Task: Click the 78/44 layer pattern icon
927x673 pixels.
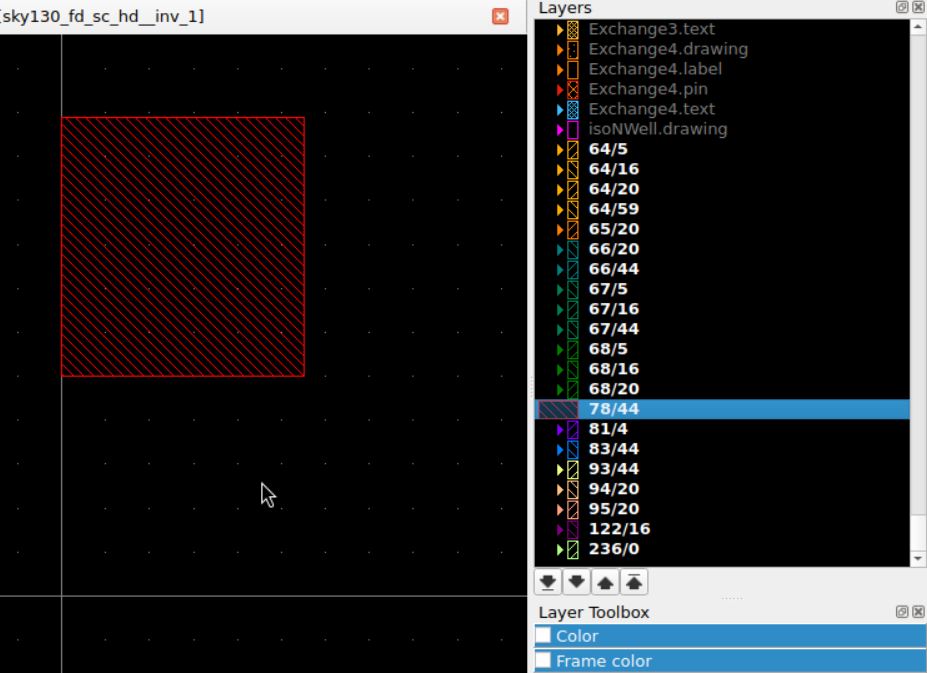Action: (x=558, y=409)
